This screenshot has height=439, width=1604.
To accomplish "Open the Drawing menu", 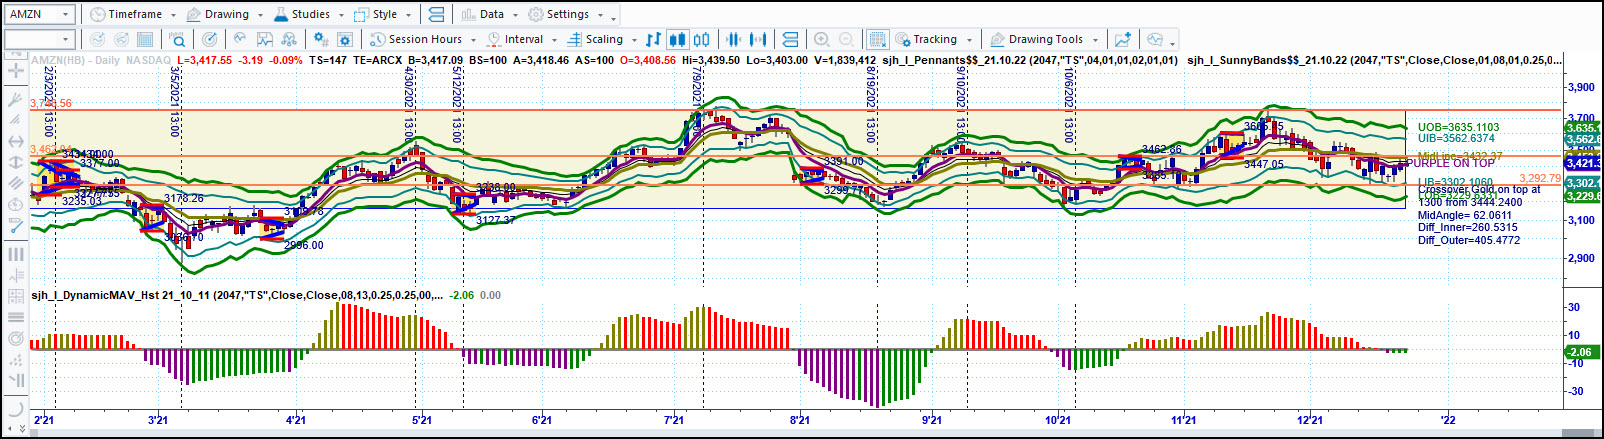I will coord(226,14).
